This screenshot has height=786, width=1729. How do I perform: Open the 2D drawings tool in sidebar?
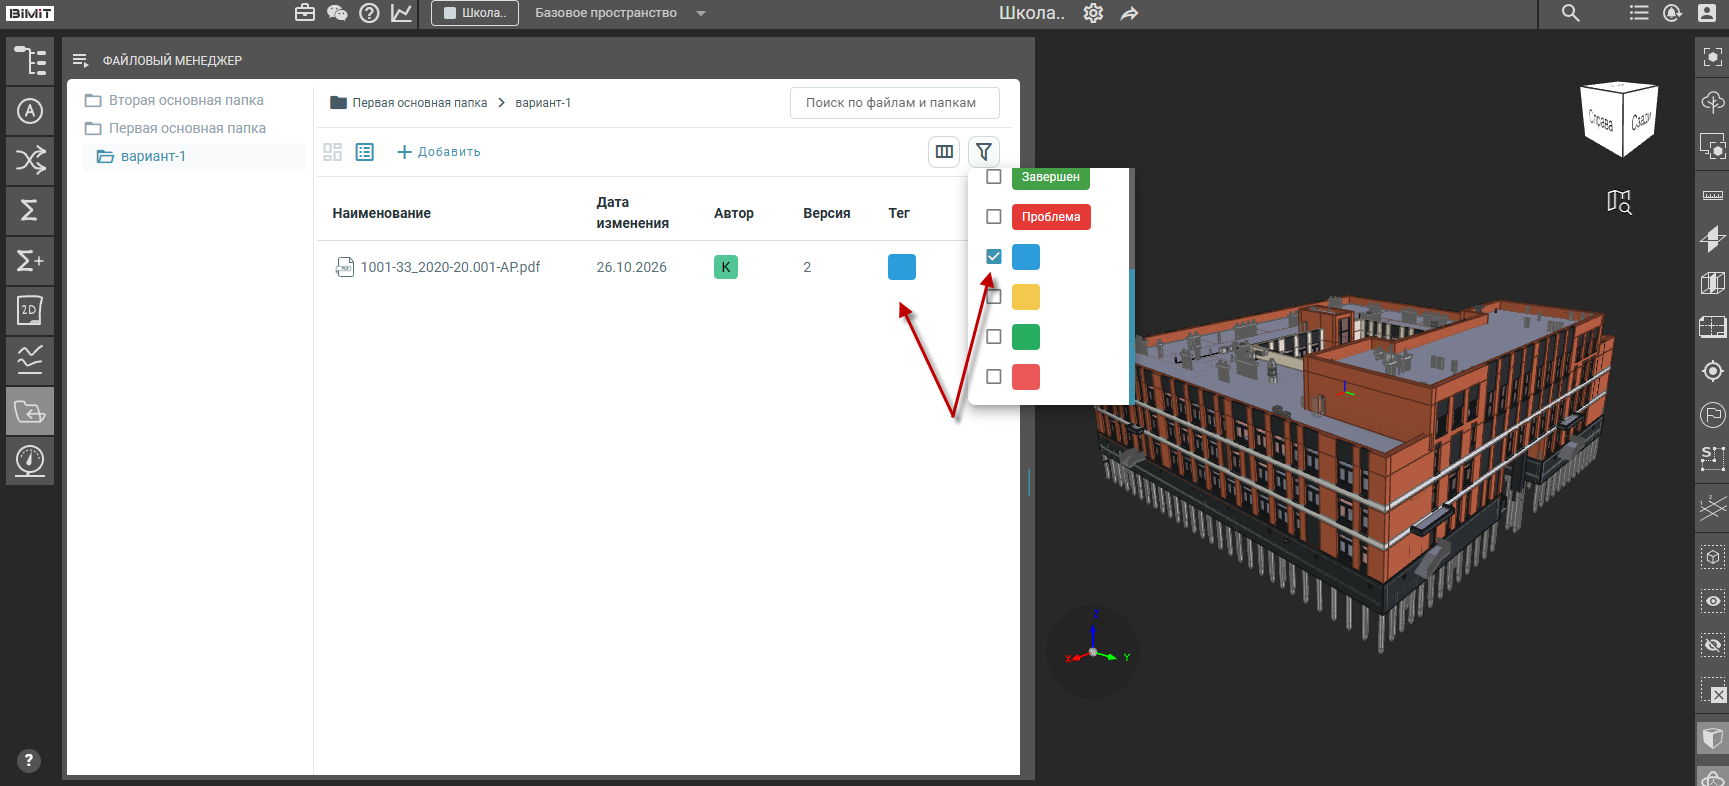30,310
